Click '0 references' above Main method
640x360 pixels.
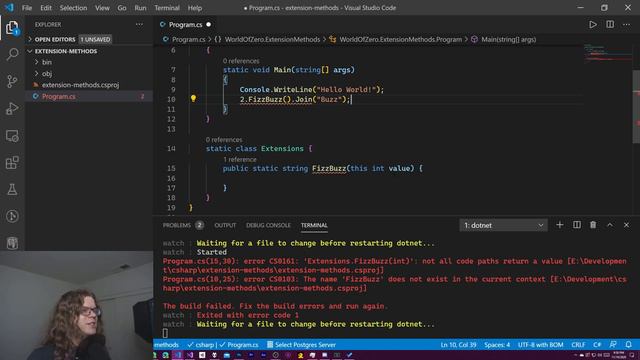tap(241, 61)
